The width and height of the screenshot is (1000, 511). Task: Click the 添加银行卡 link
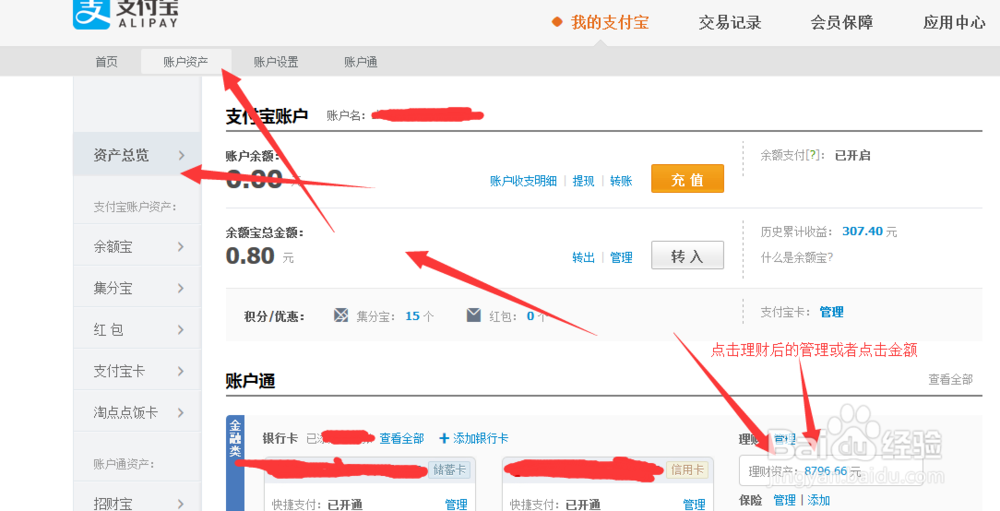click(480, 438)
